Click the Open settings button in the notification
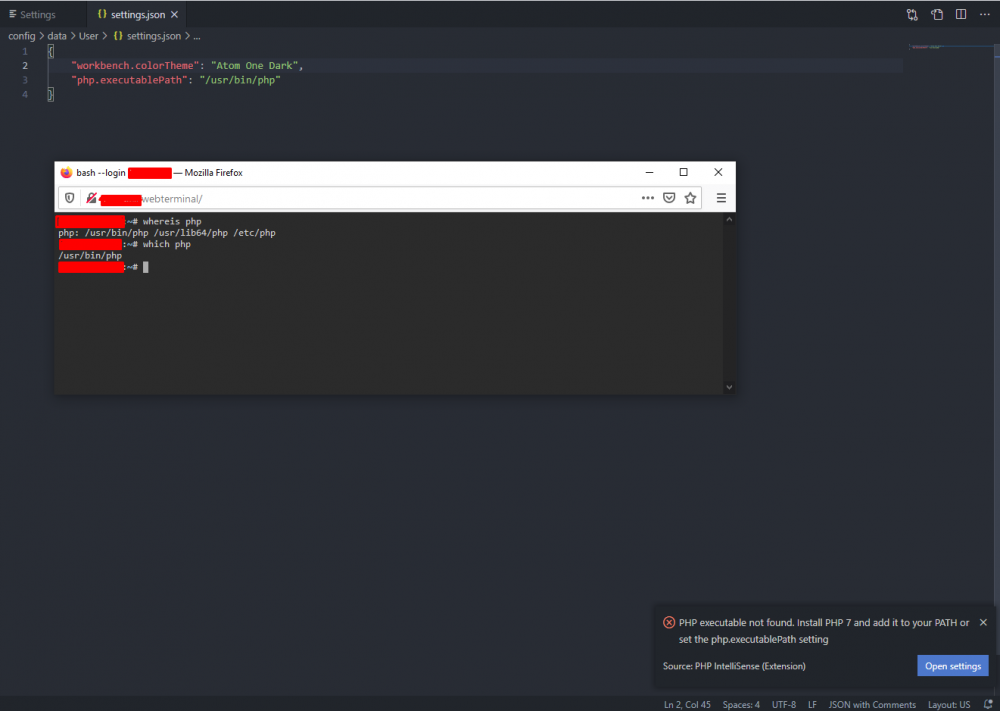This screenshot has height=711, width=1000. [953, 666]
